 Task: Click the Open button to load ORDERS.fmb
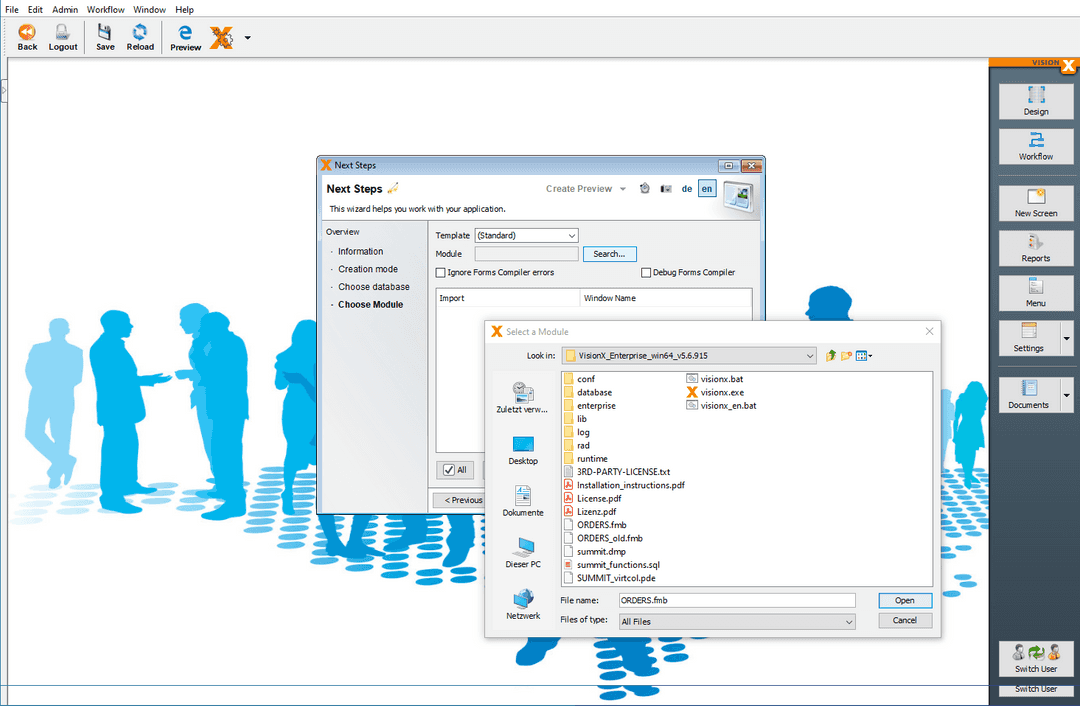pos(904,600)
